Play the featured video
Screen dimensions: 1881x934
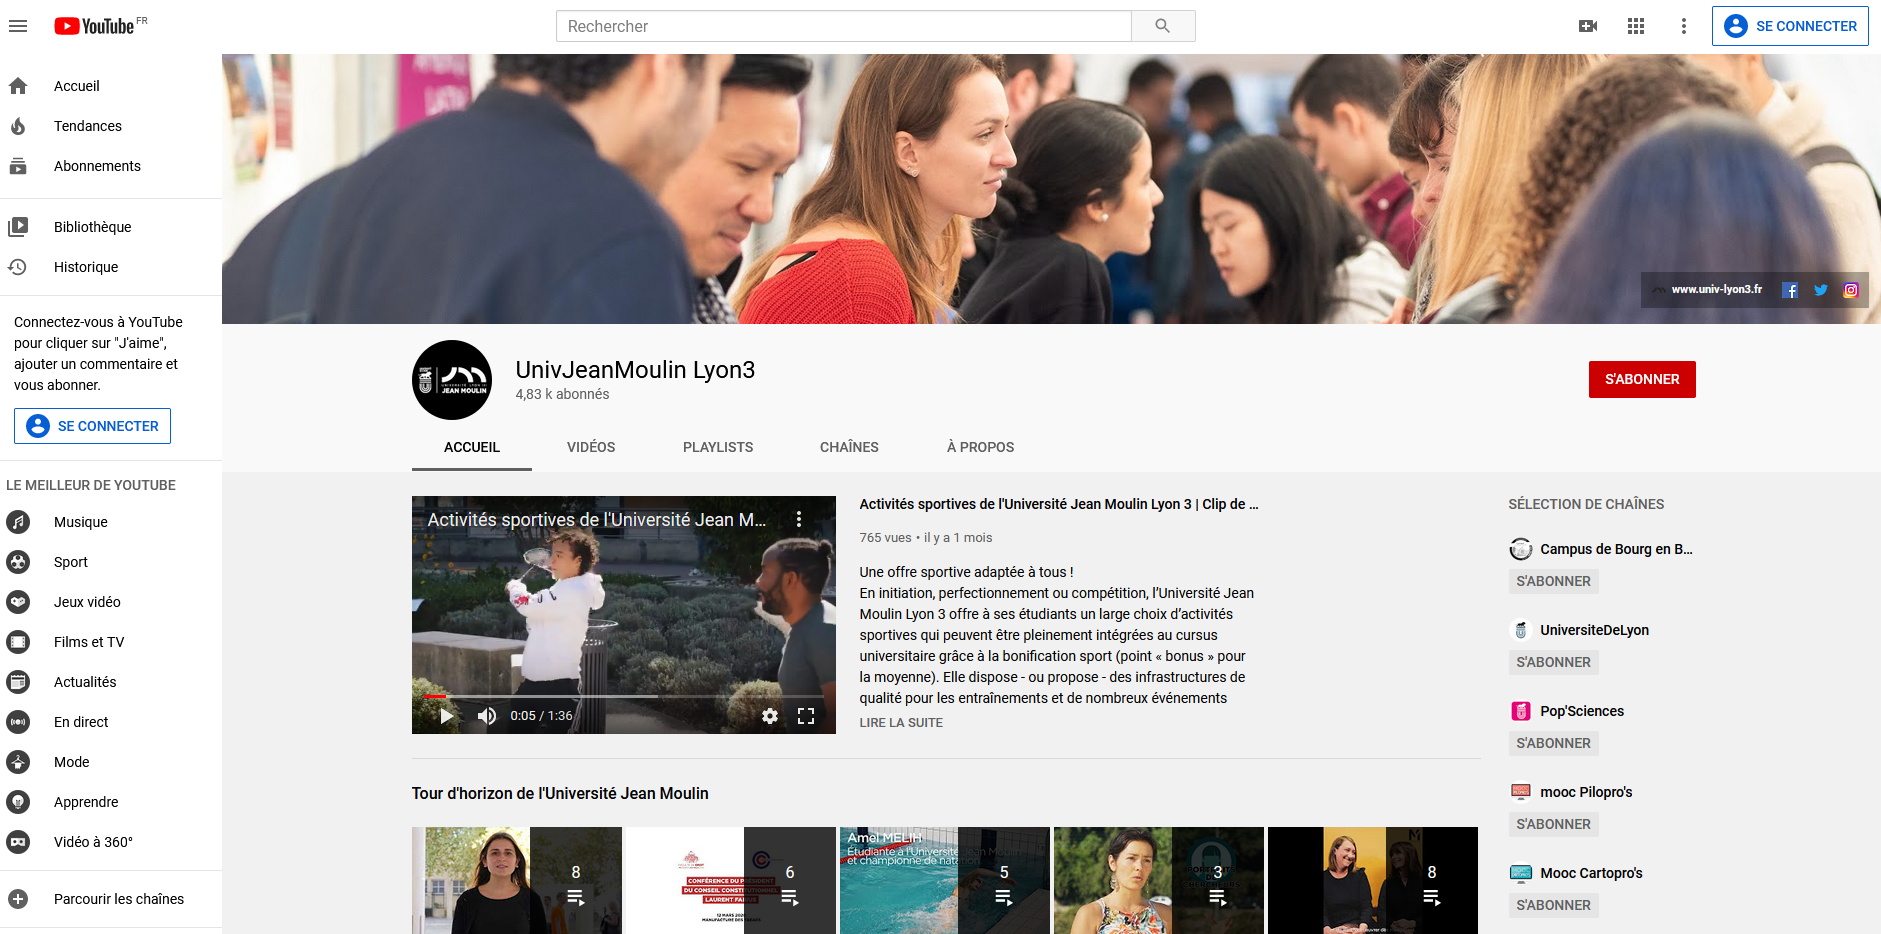[447, 716]
